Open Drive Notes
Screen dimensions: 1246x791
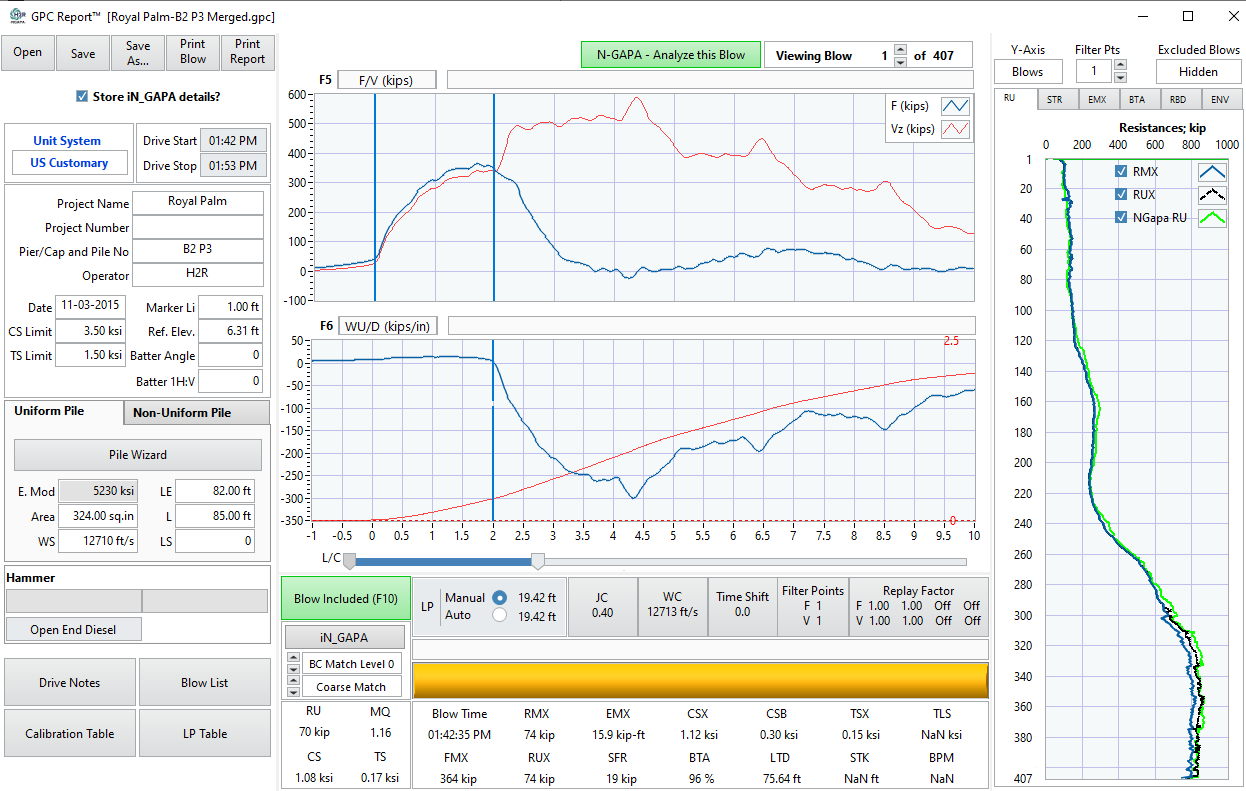tap(69, 683)
